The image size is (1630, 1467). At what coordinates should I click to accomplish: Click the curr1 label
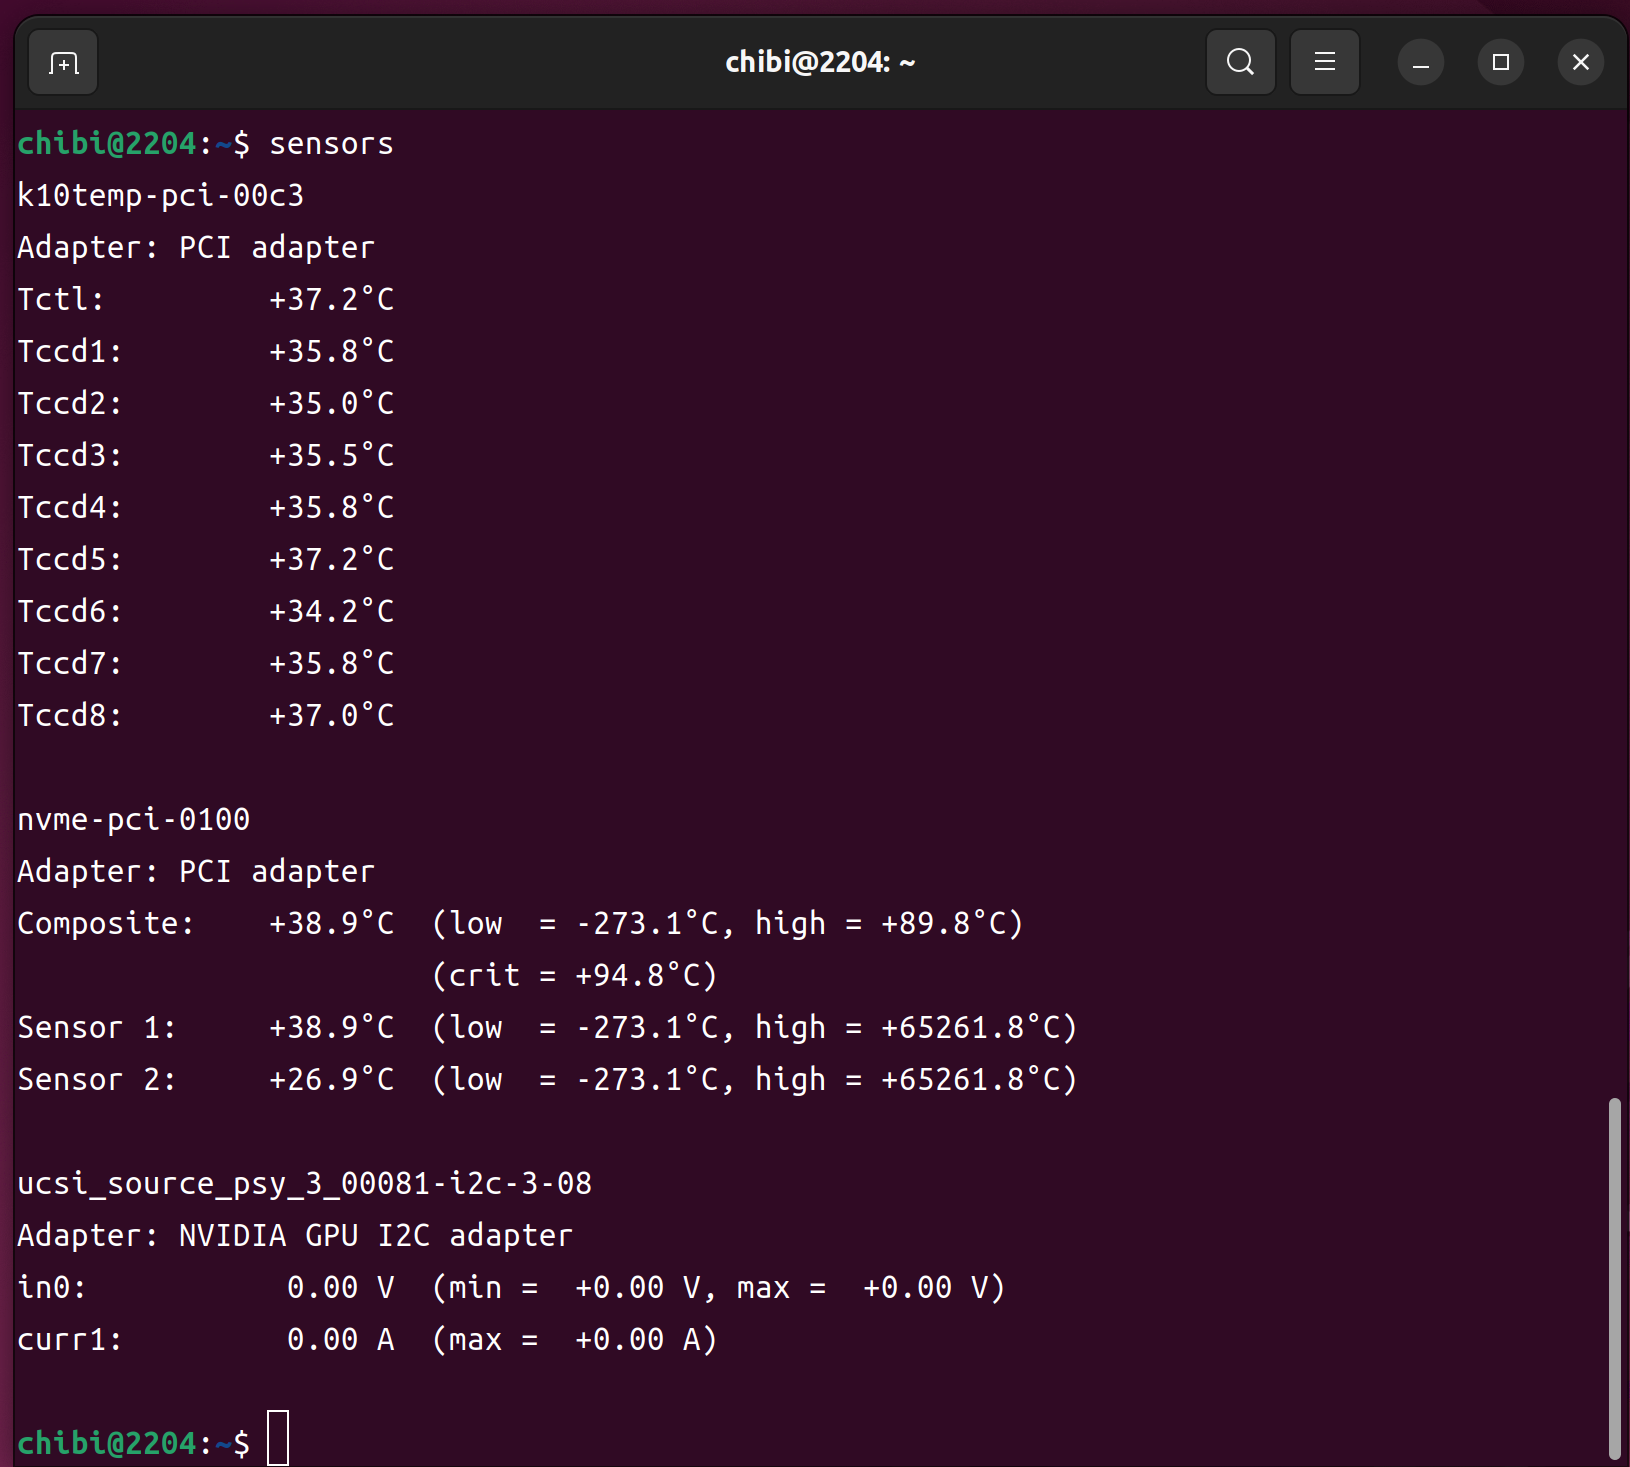click(69, 1340)
